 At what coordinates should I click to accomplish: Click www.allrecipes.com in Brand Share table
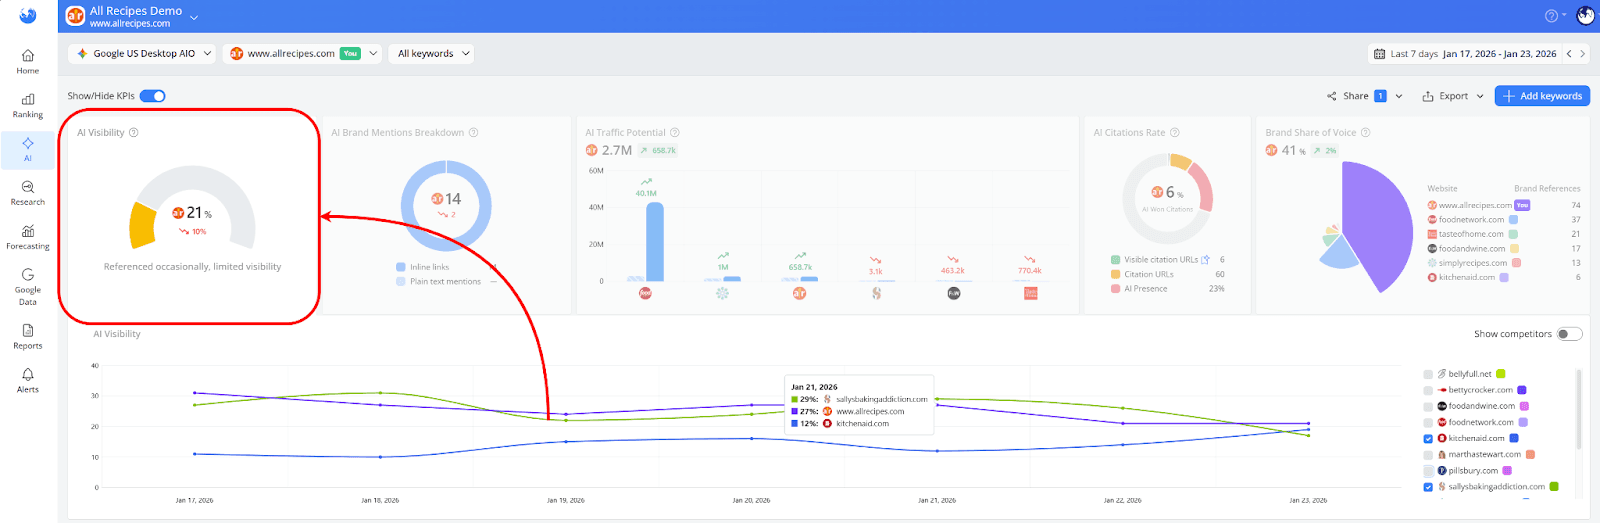(x=1475, y=205)
